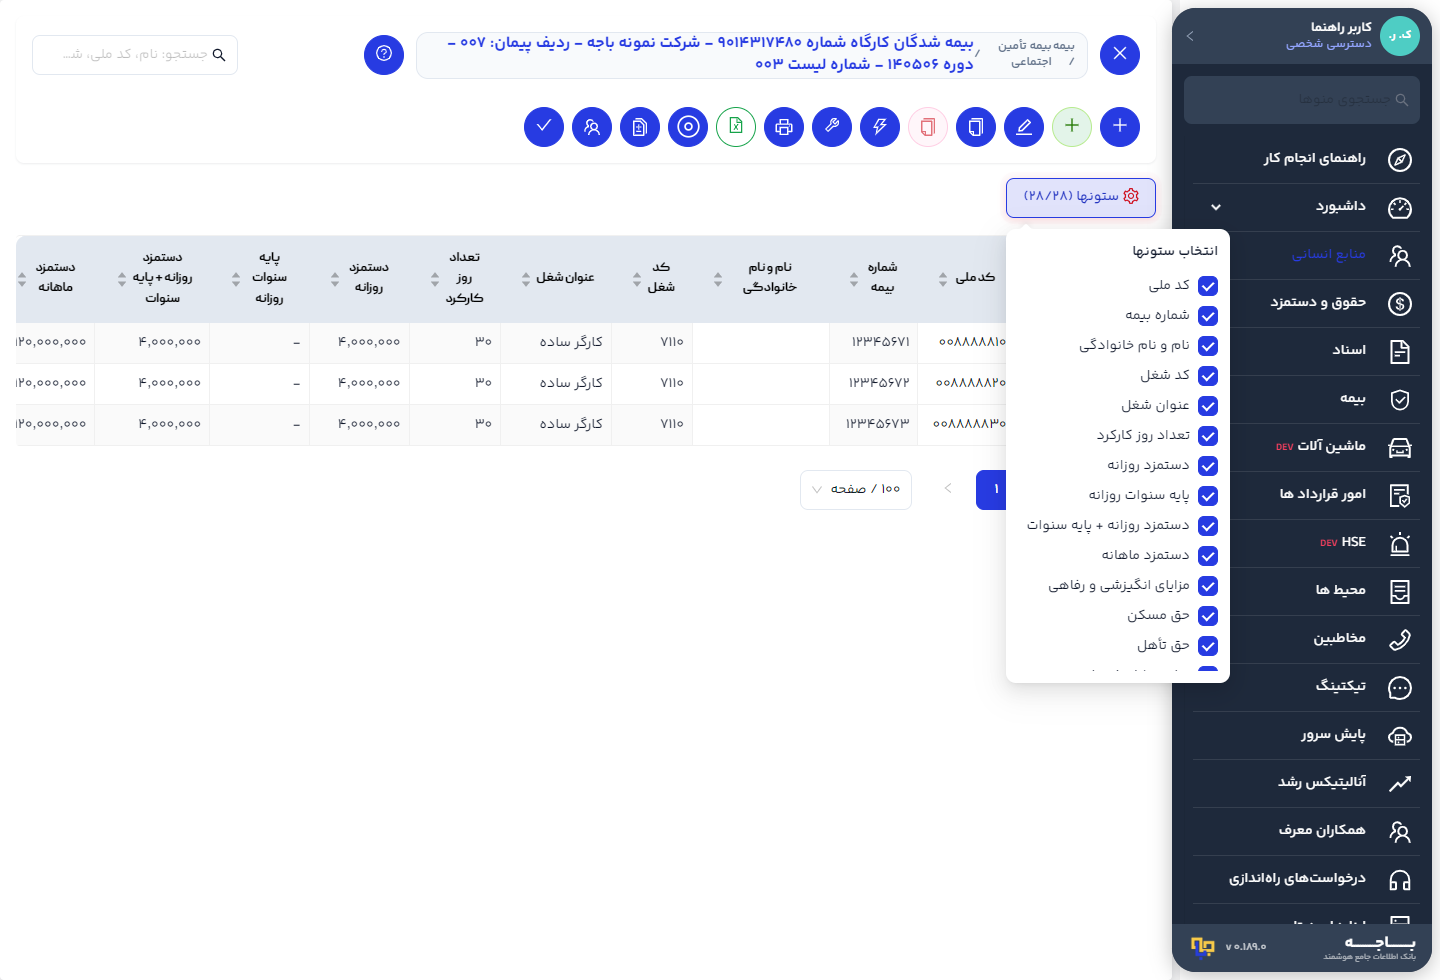Click the blue X close page icon
Image resolution: width=1440 pixels, height=980 pixels.
1120,54
